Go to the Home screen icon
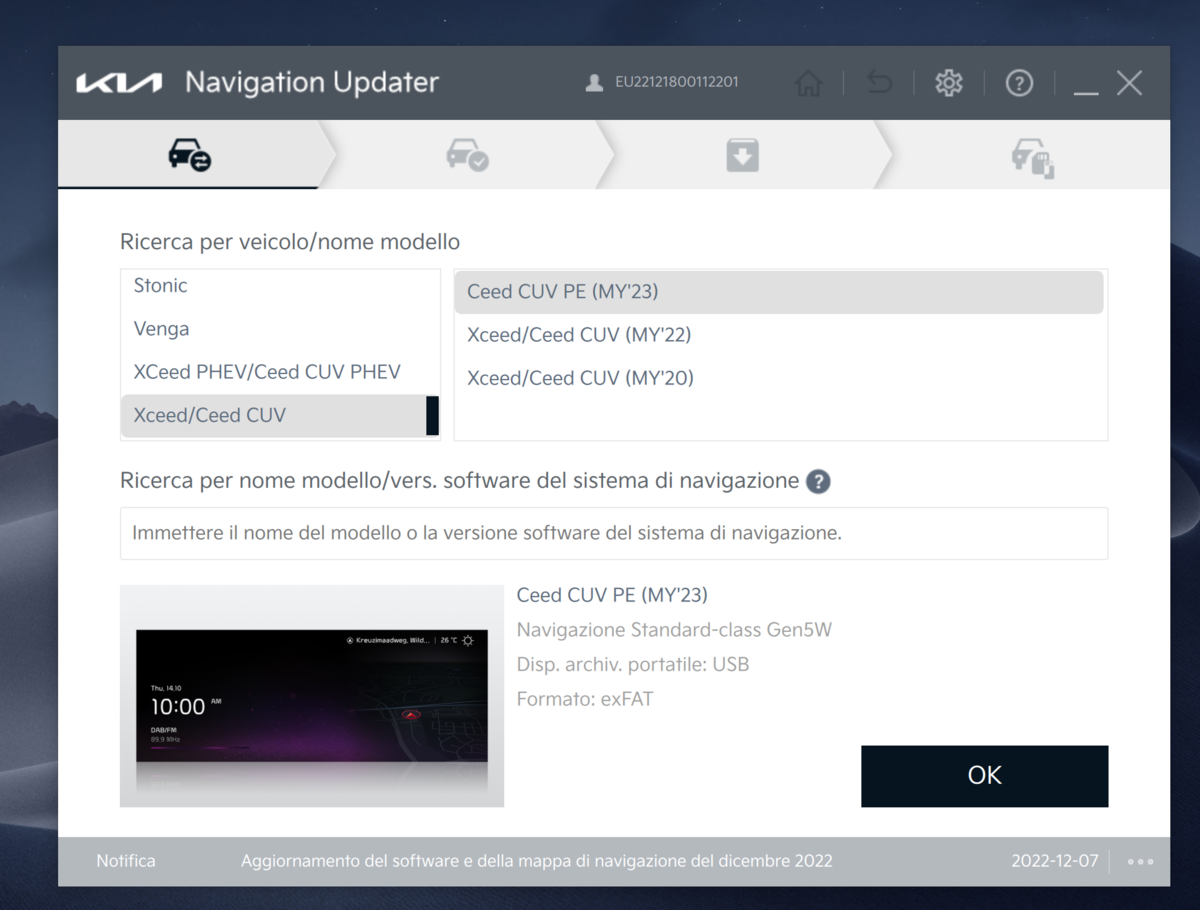 tap(808, 83)
